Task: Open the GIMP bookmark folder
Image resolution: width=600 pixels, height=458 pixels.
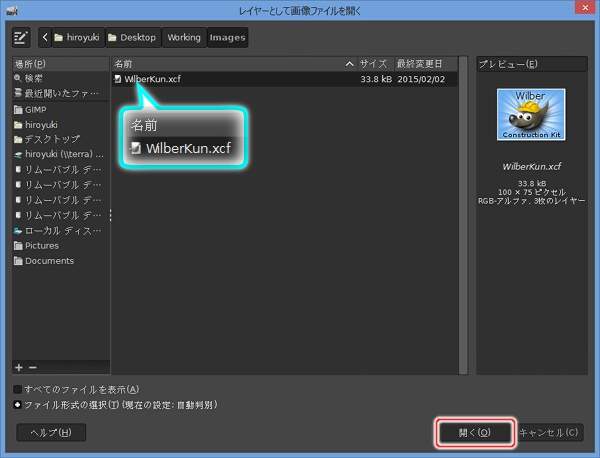Action: click(x=60, y=110)
